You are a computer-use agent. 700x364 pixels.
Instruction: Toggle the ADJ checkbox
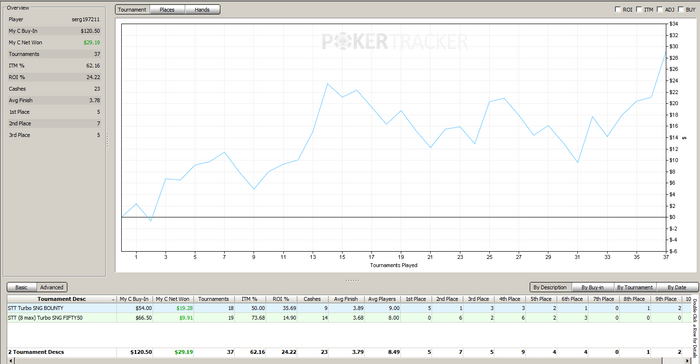pos(659,9)
